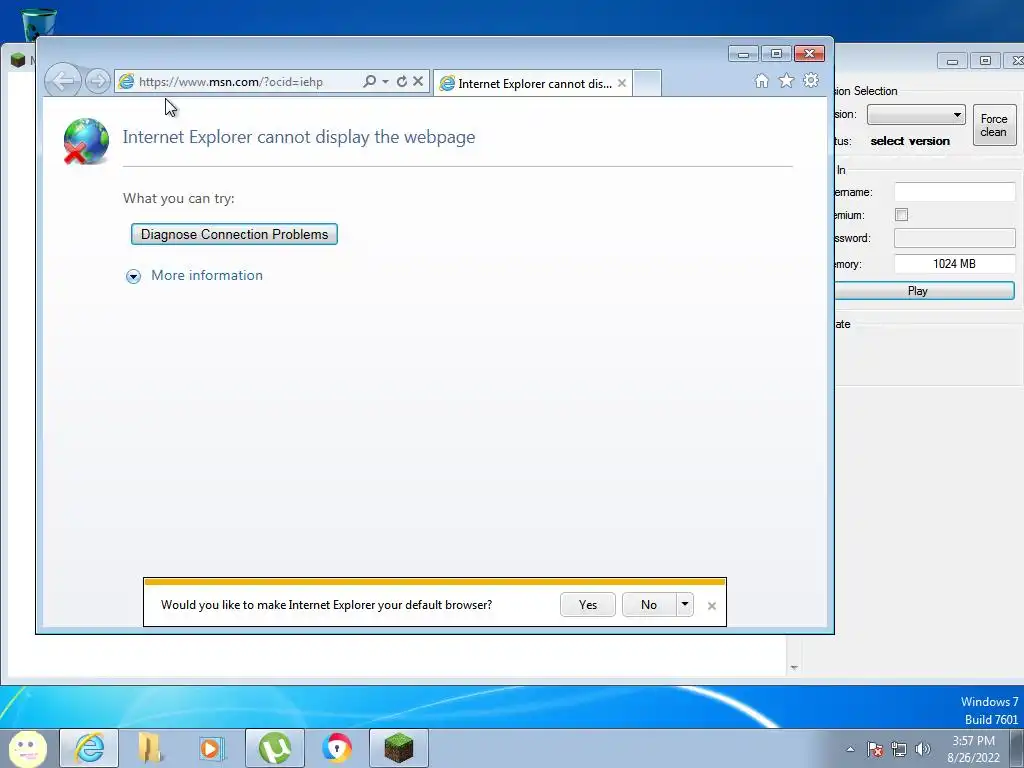Viewport: 1024px width, 768px height.
Task: Open Internet Explorer from the taskbar
Action: tap(89, 748)
